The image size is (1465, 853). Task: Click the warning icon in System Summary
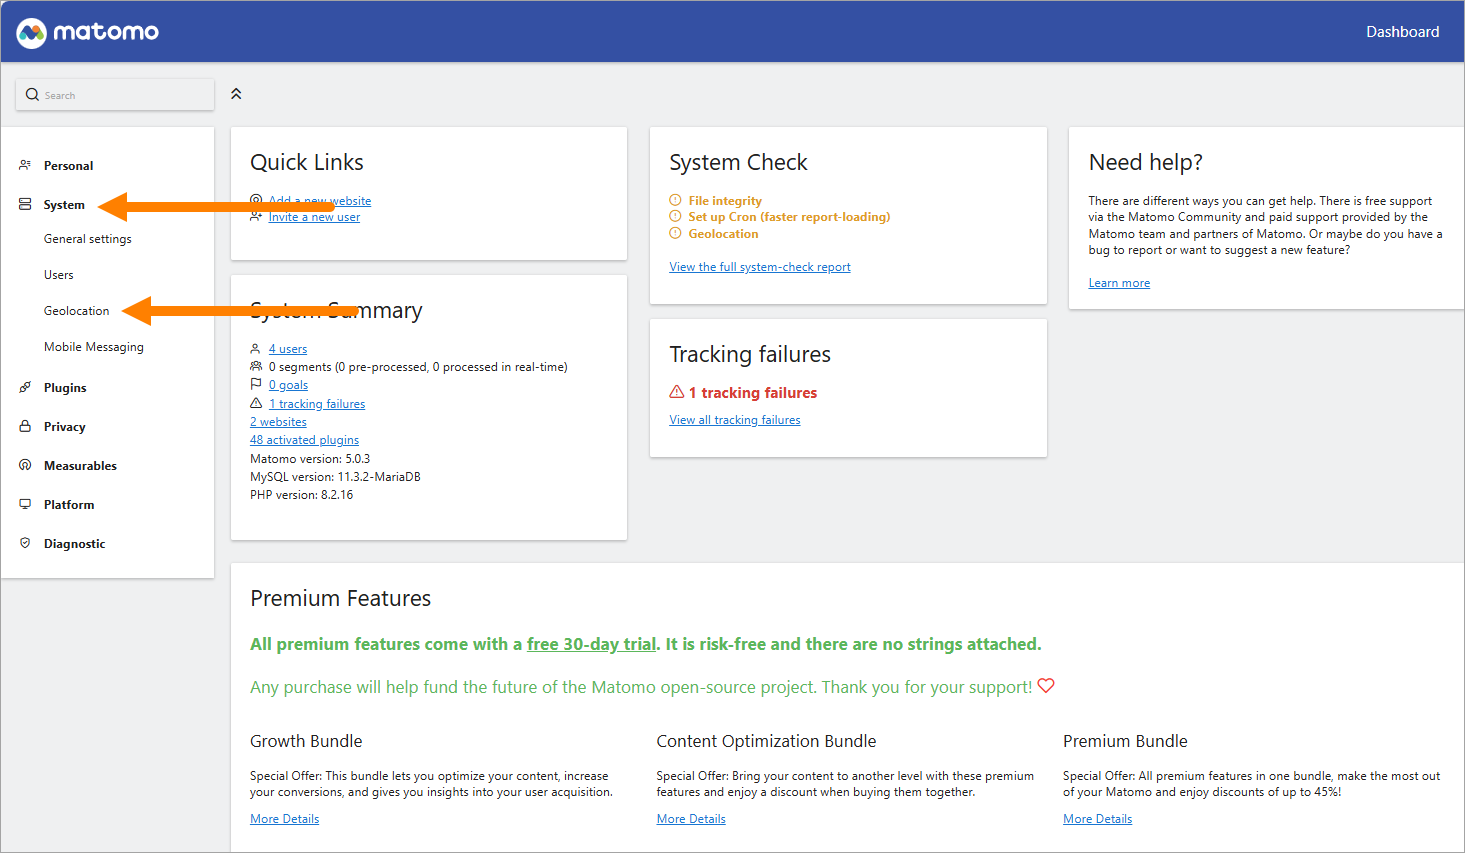pyautogui.click(x=256, y=403)
